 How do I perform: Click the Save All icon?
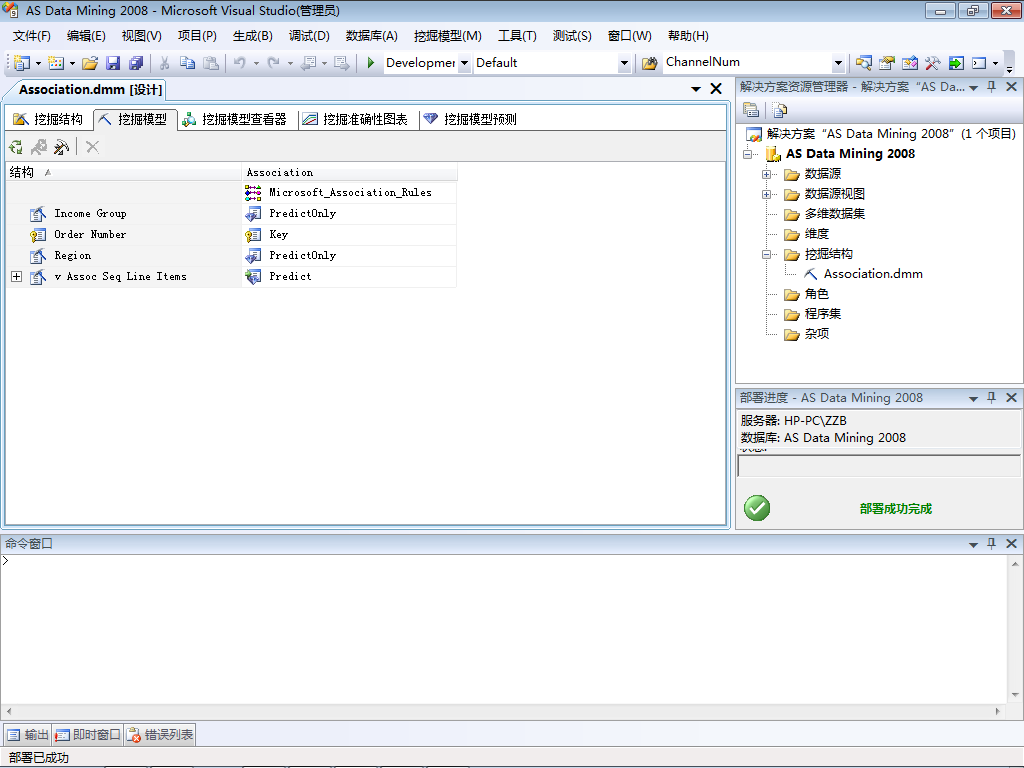136,63
